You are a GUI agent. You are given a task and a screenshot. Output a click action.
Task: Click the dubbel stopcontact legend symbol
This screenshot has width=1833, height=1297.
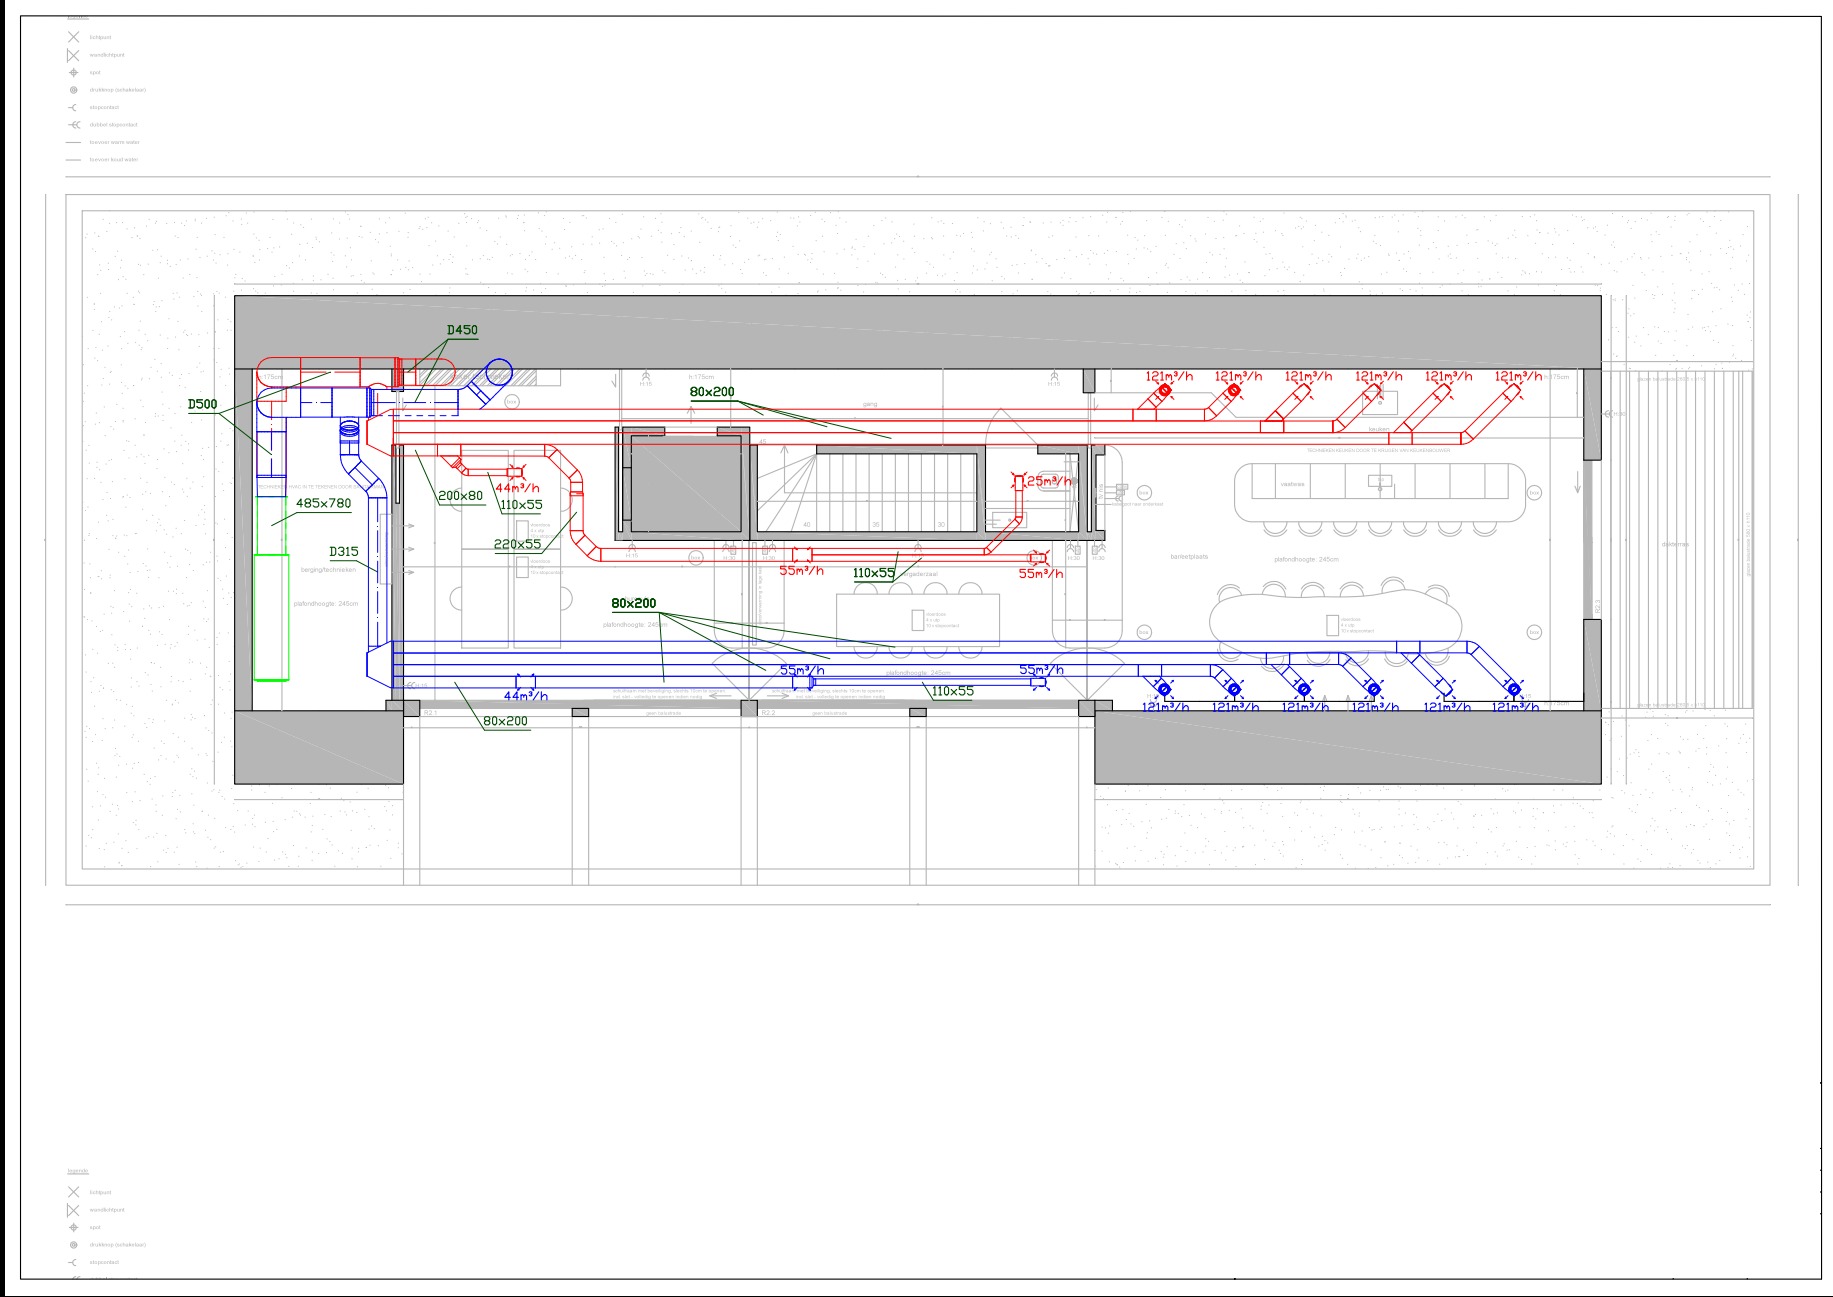pyautogui.click(x=73, y=125)
